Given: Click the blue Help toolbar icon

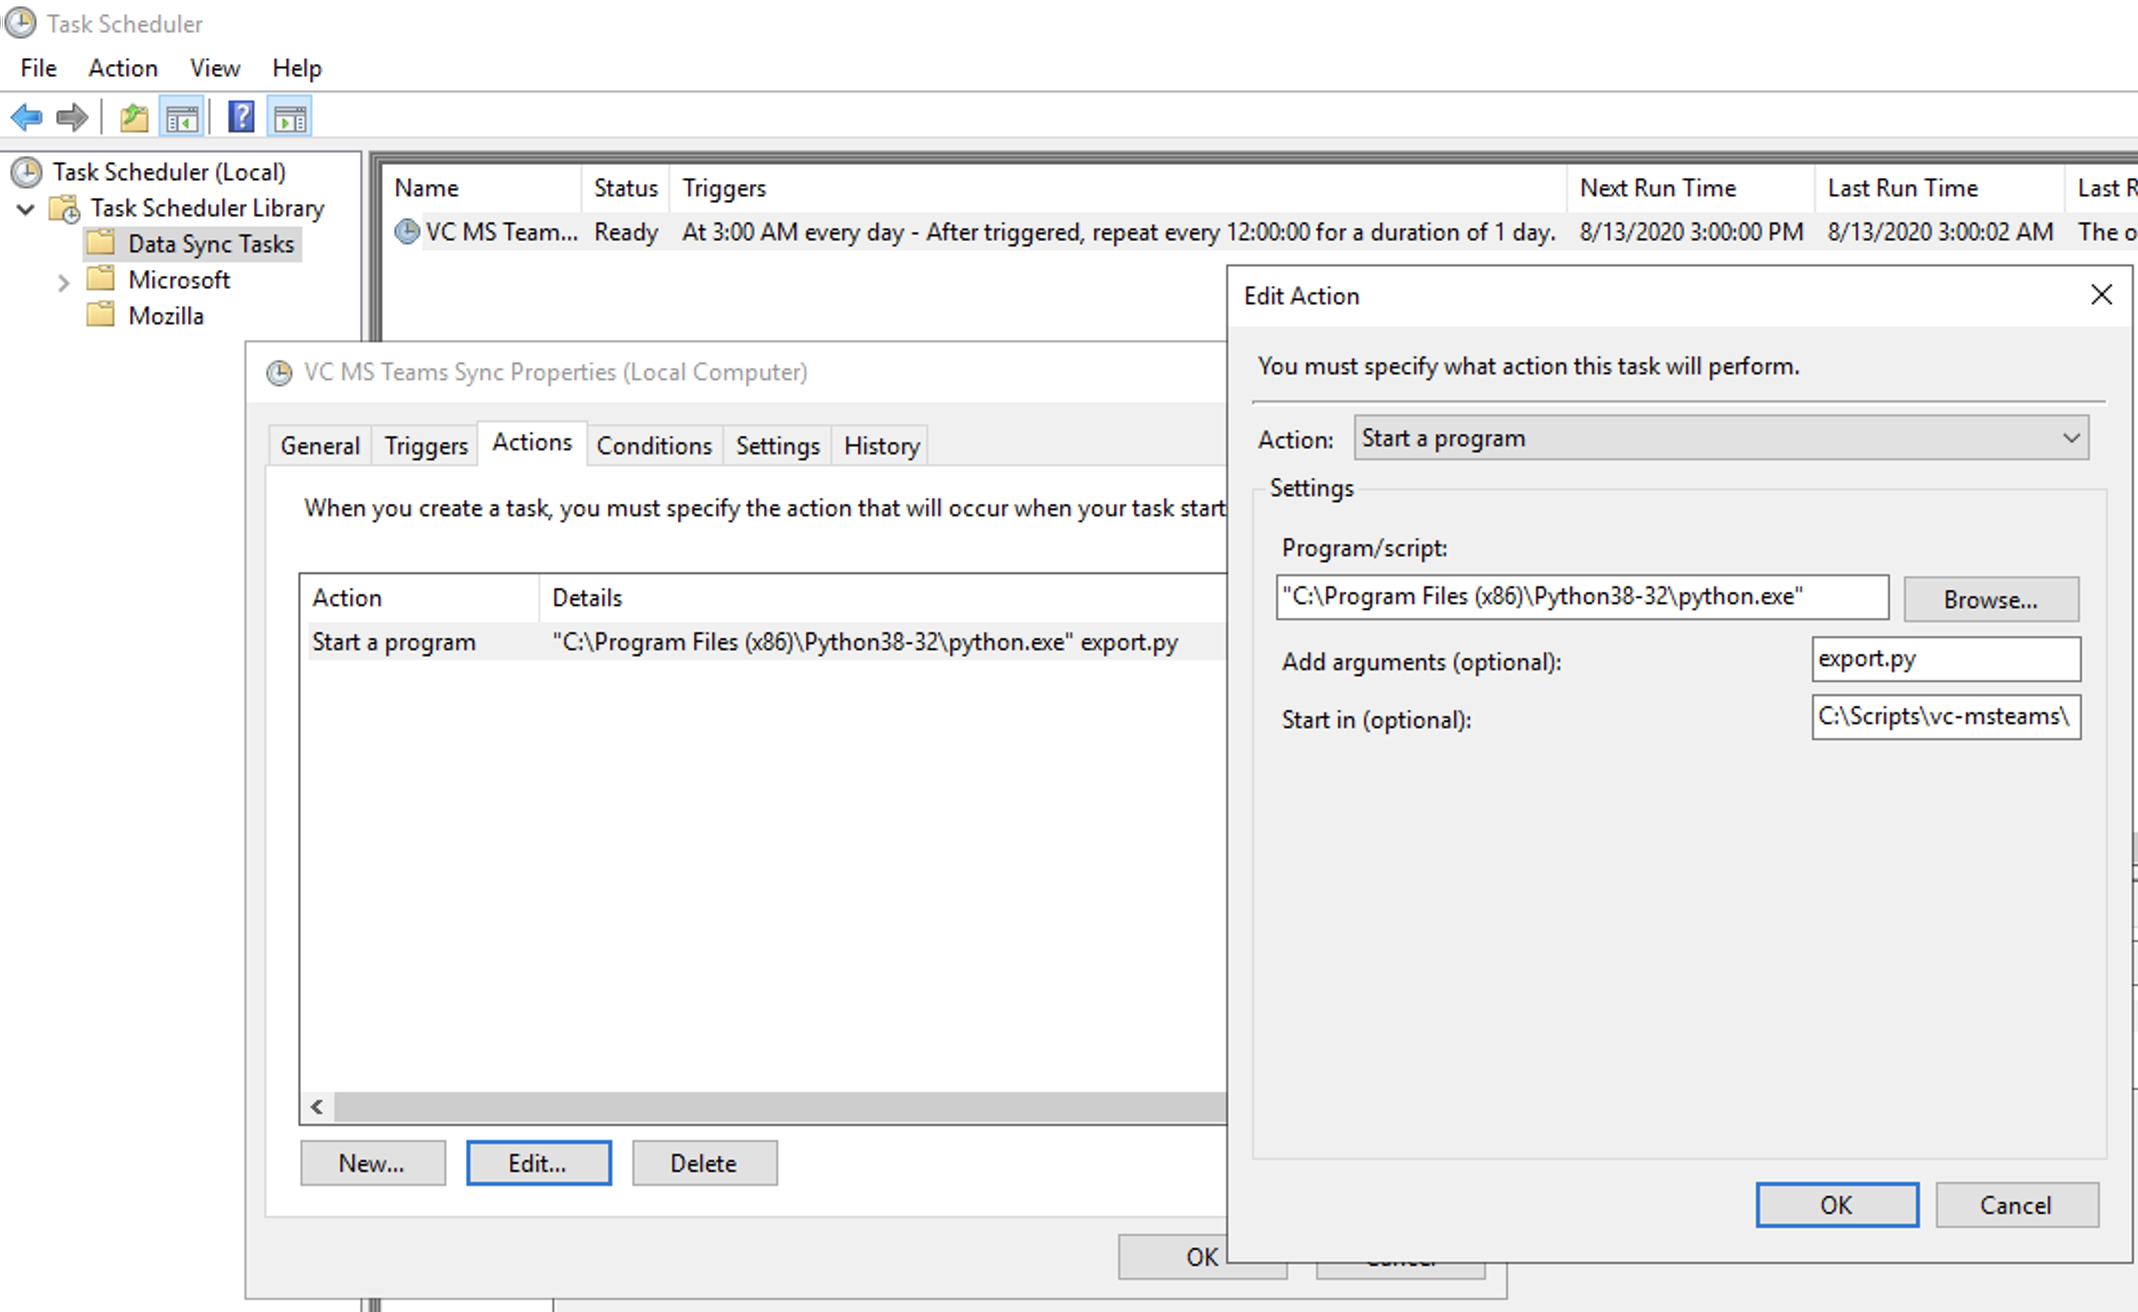Looking at the screenshot, I should click(x=241, y=118).
